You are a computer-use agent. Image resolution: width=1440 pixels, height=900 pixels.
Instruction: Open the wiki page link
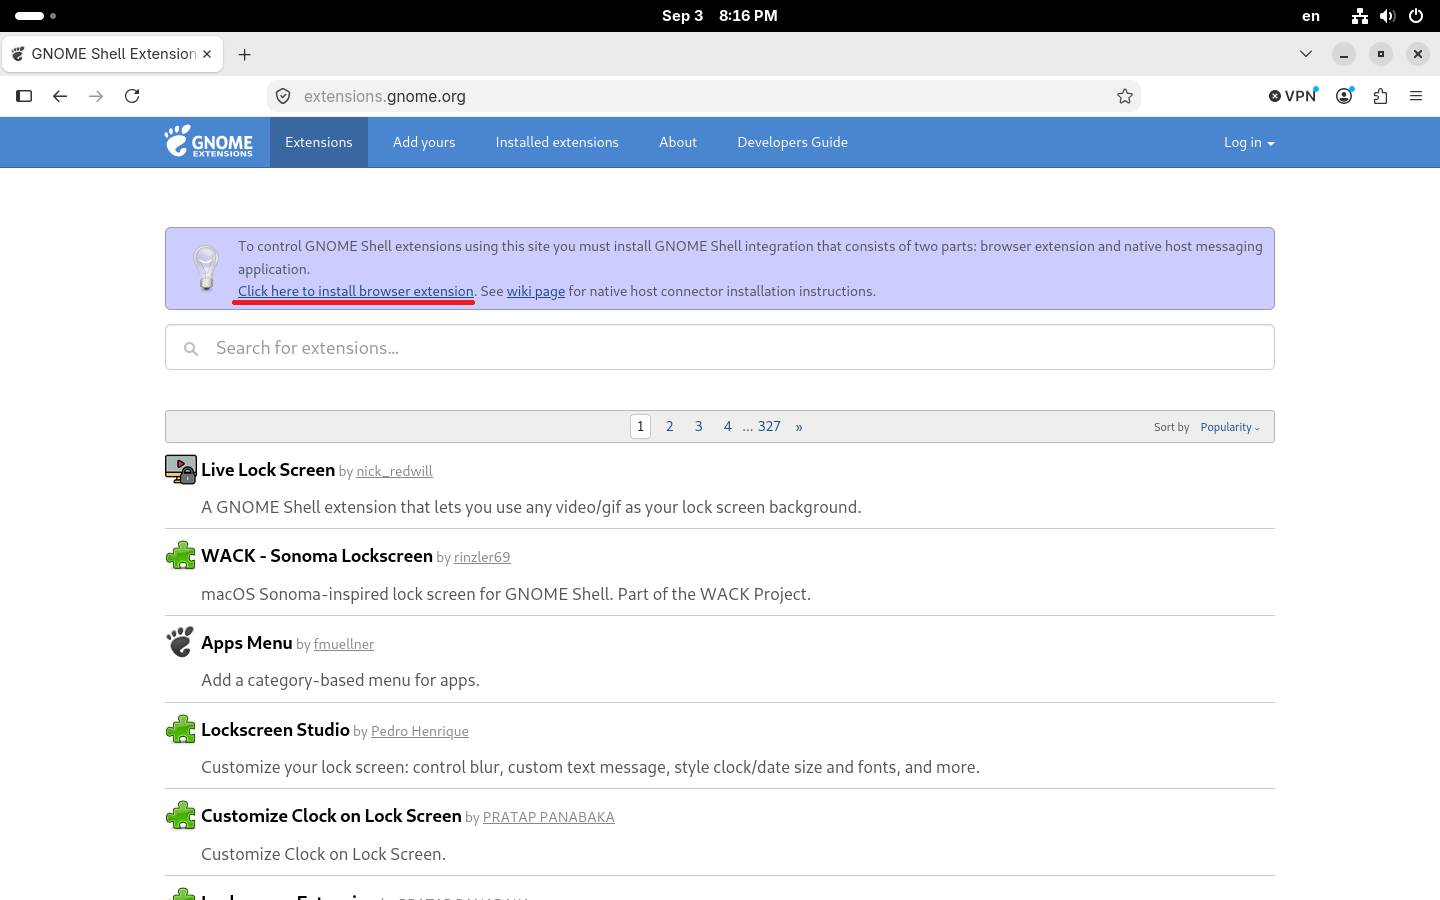pyautogui.click(x=536, y=291)
